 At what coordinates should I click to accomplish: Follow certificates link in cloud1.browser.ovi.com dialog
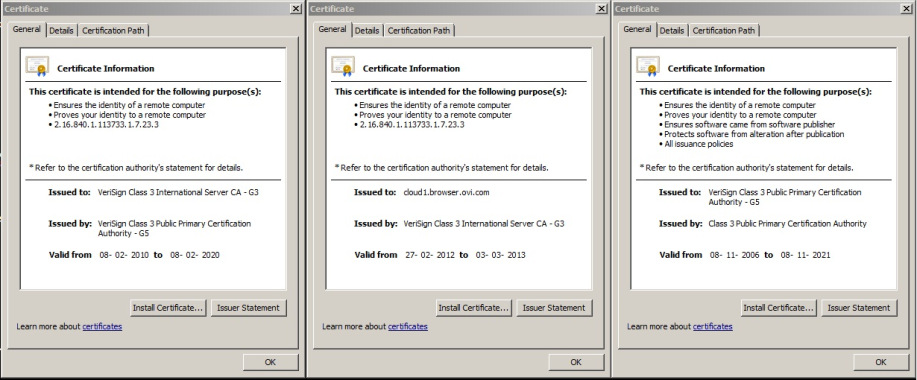tap(408, 327)
